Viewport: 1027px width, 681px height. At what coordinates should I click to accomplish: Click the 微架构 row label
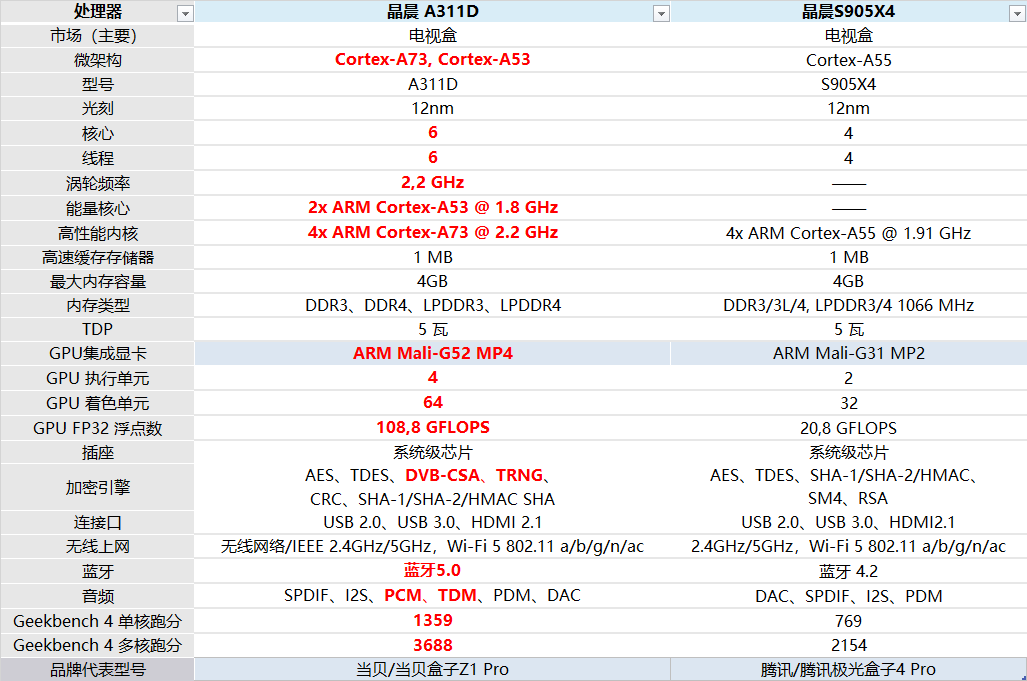pyautogui.click(x=97, y=60)
